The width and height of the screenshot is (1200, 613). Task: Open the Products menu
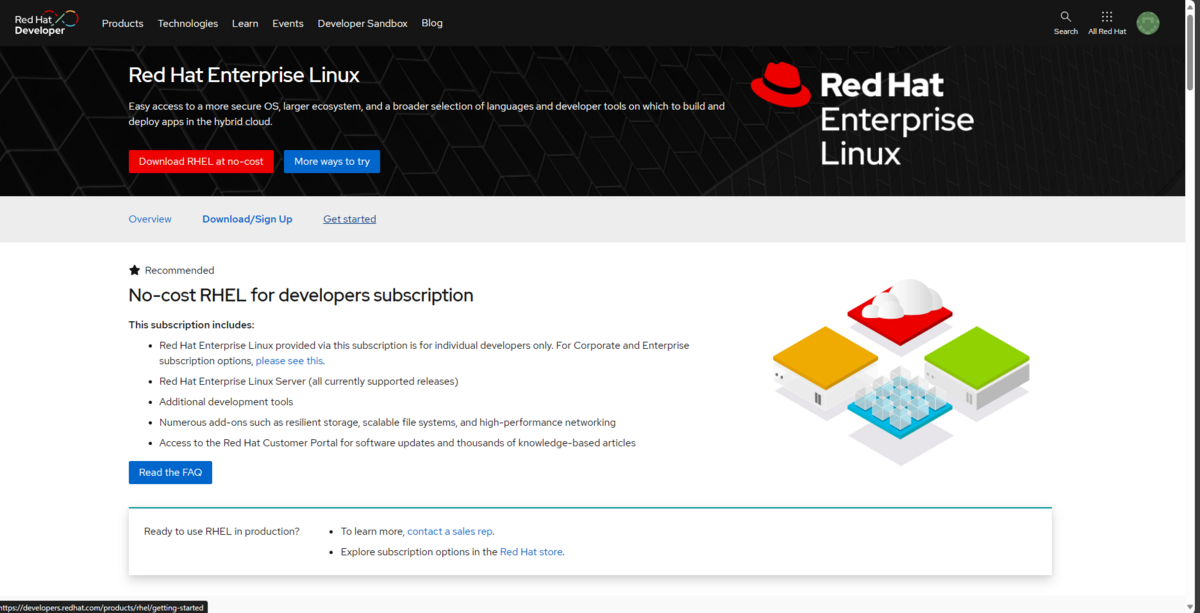tap(122, 23)
